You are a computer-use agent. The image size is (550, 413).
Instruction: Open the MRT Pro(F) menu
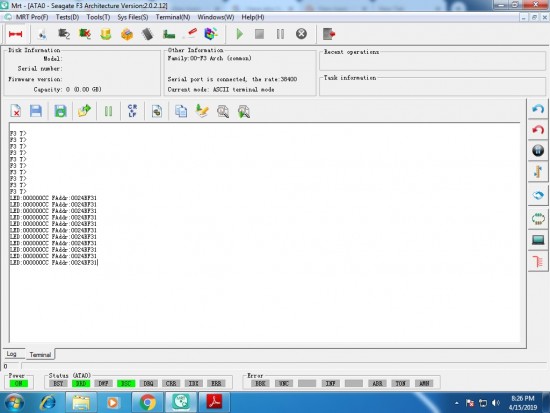(32, 17)
